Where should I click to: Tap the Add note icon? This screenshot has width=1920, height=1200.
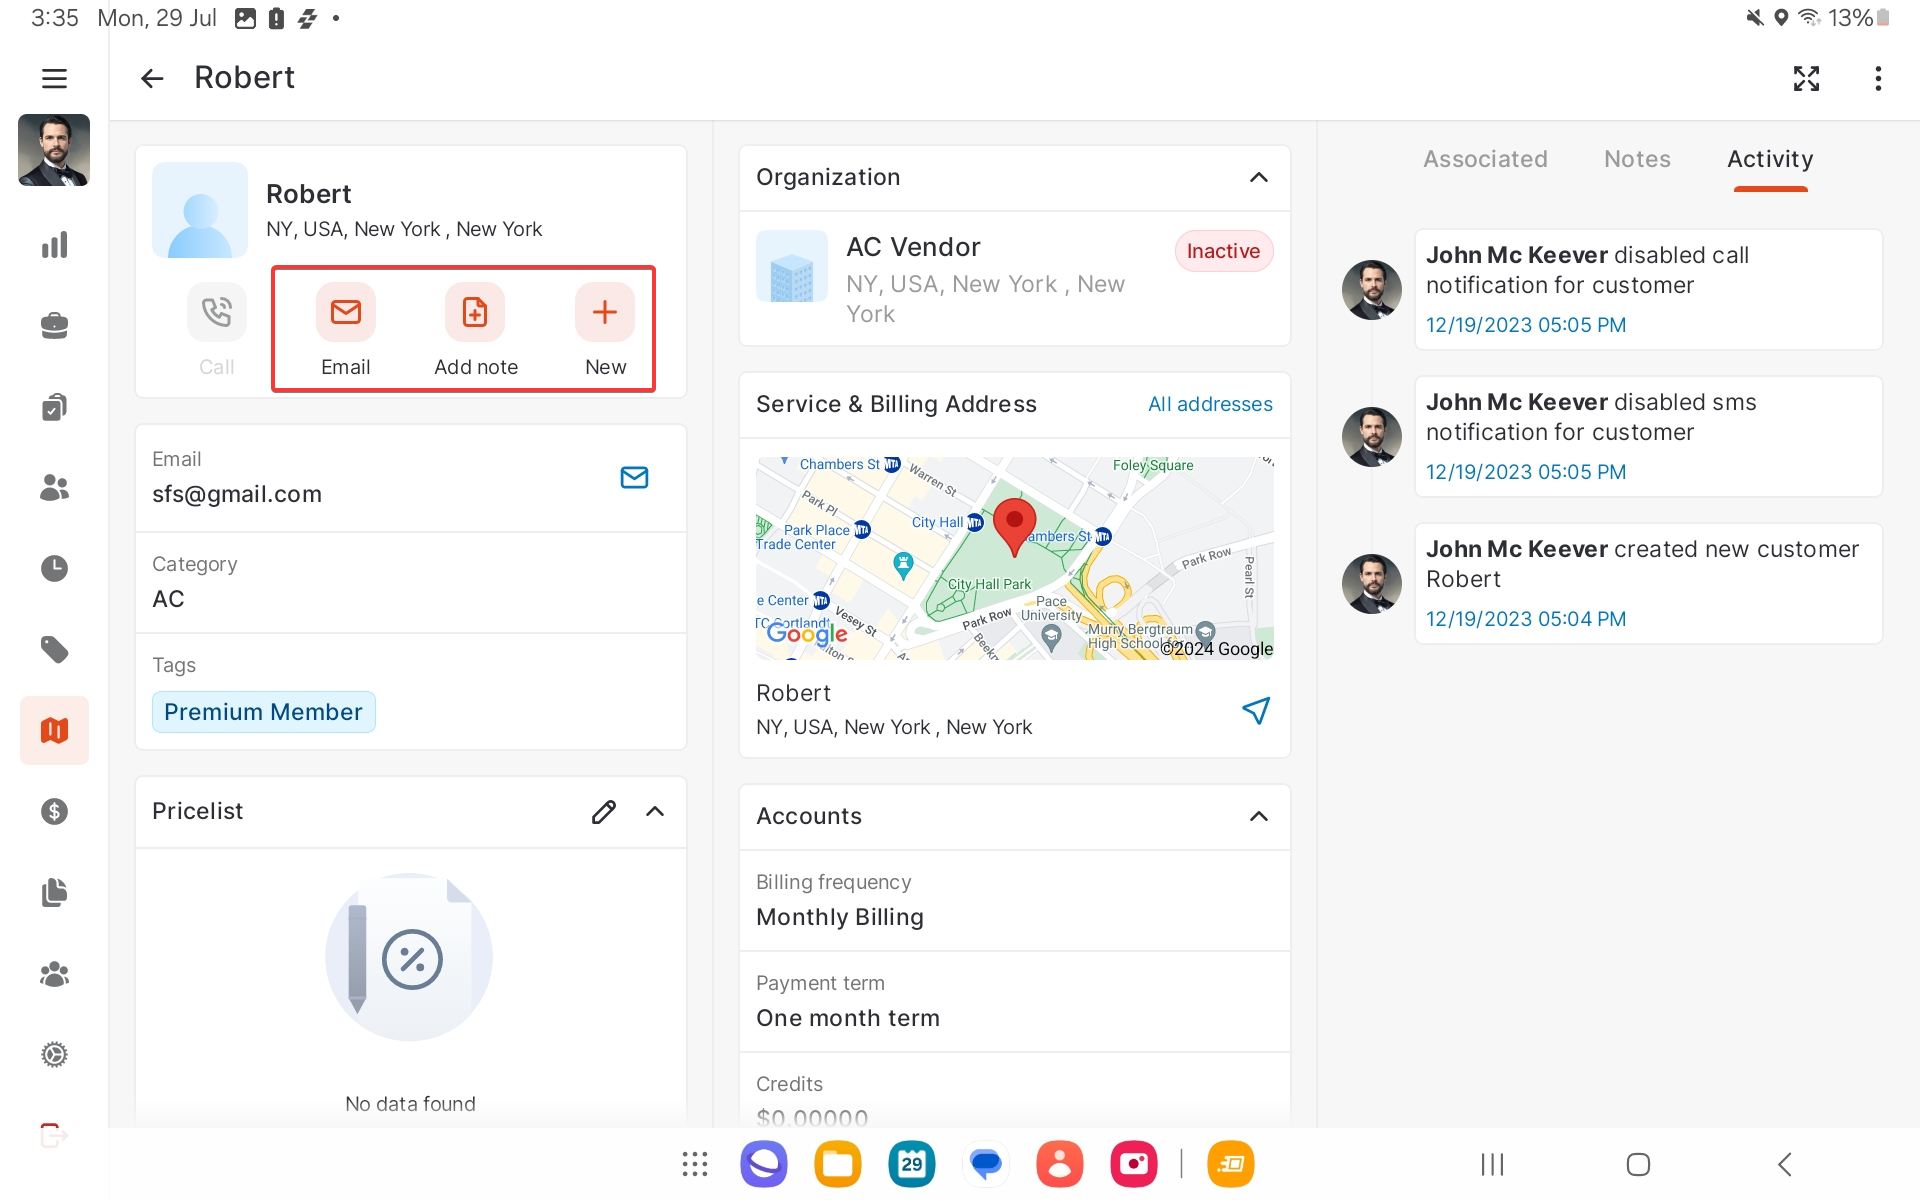pos(475,313)
